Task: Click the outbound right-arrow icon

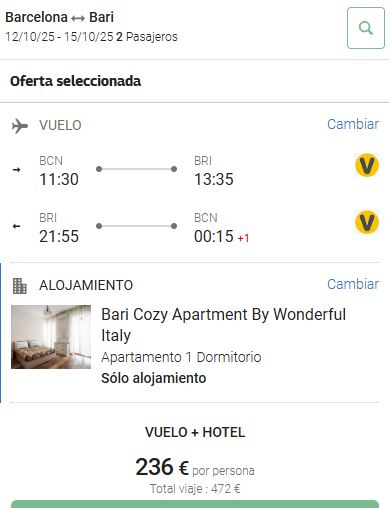Action: tap(16, 170)
